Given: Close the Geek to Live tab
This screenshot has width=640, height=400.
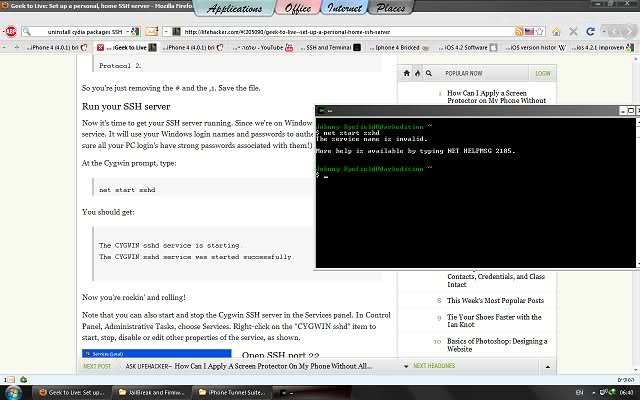Looking at the screenshot, I should [x=100, y=48].
